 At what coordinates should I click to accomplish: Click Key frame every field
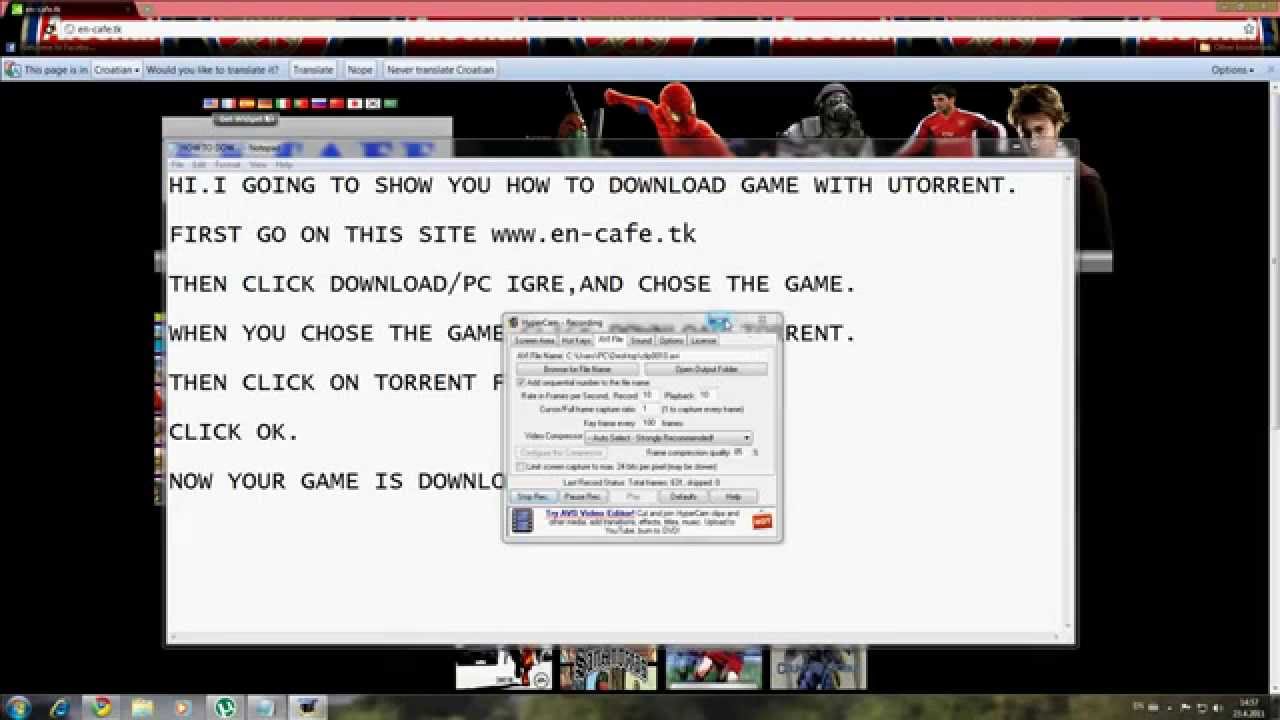[648, 423]
